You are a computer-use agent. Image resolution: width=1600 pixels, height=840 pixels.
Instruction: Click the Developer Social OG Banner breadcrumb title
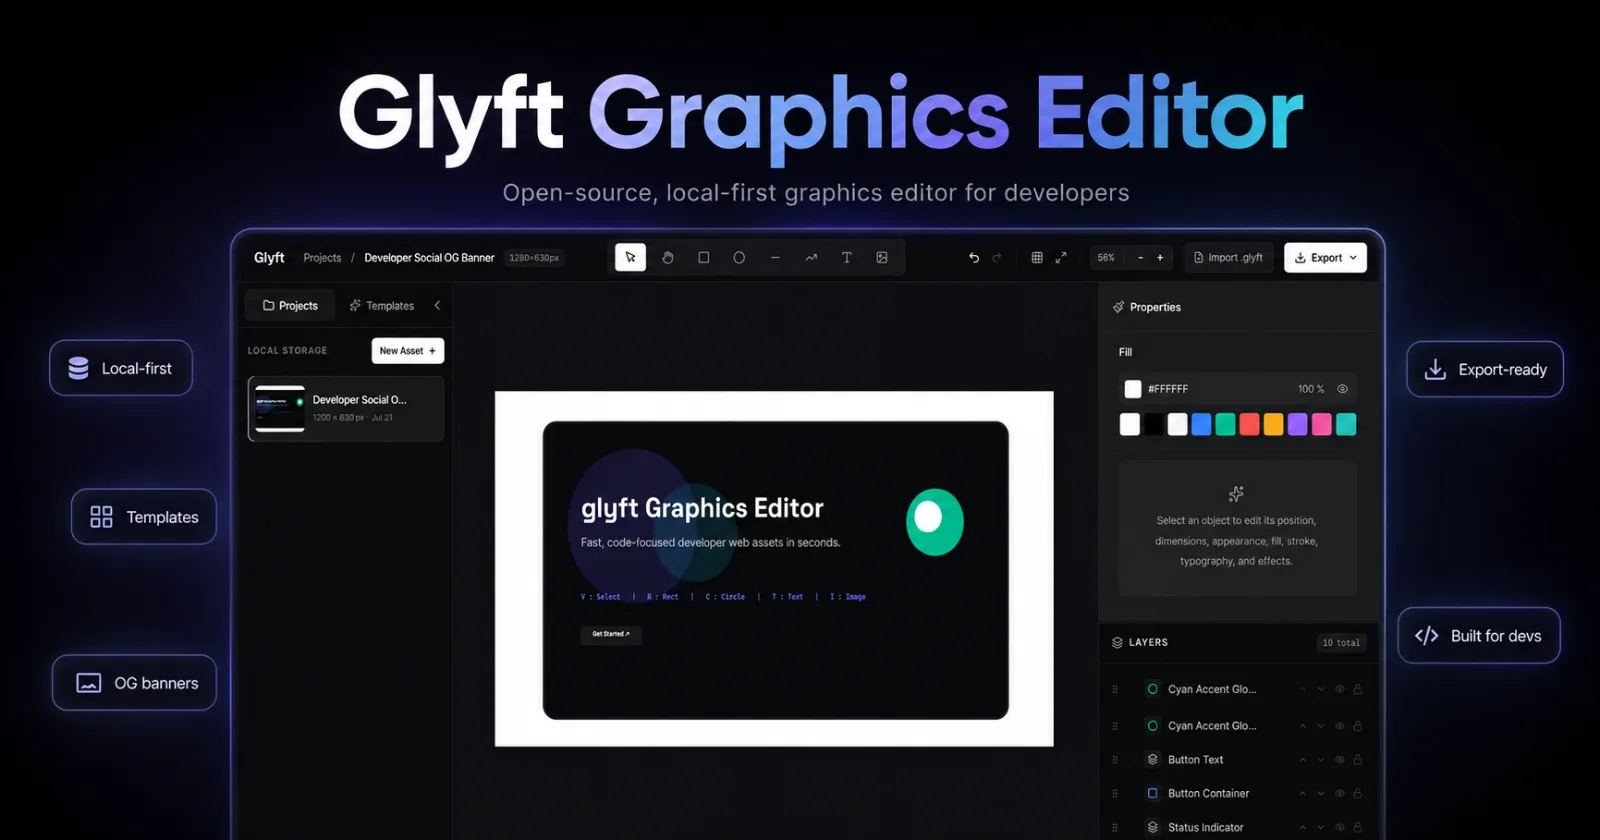(429, 258)
